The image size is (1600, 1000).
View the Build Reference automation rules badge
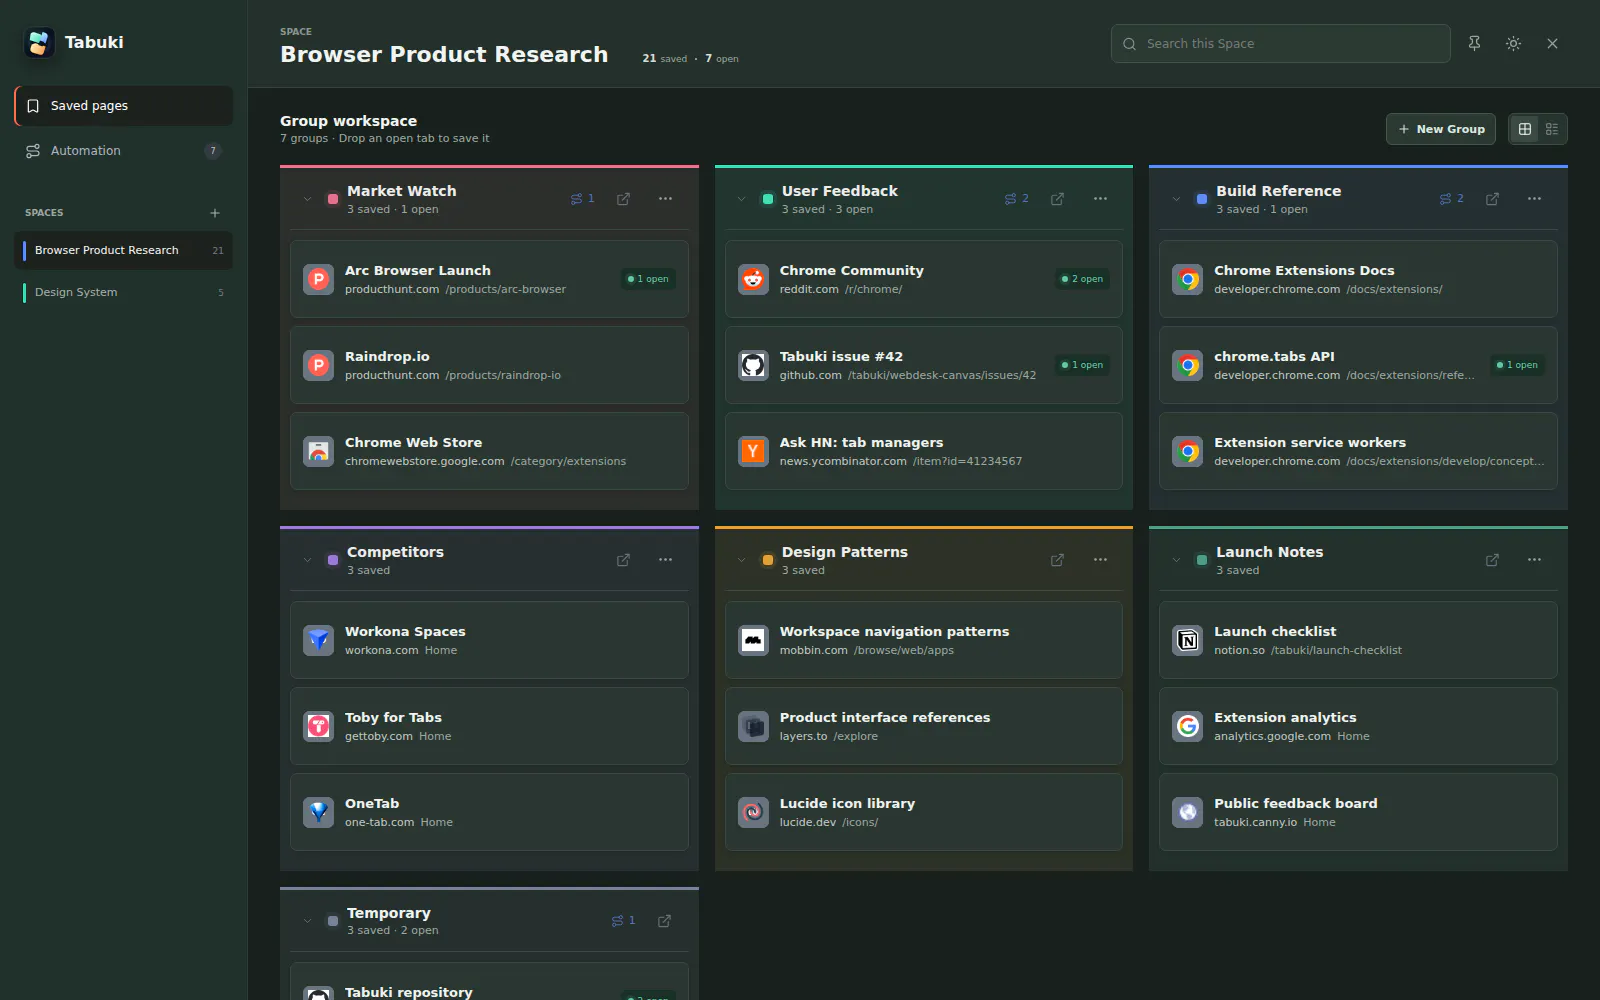click(x=1452, y=199)
